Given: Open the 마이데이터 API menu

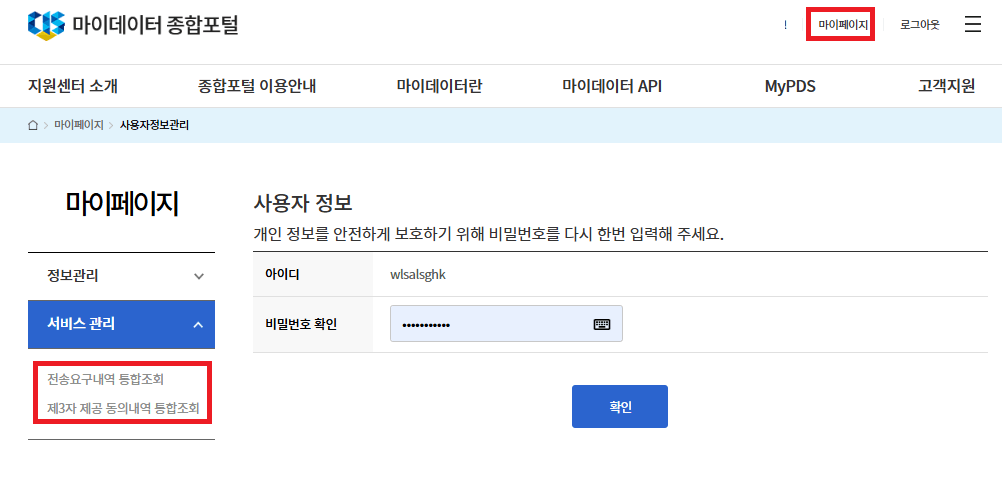Looking at the screenshot, I should tap(612, 86).
